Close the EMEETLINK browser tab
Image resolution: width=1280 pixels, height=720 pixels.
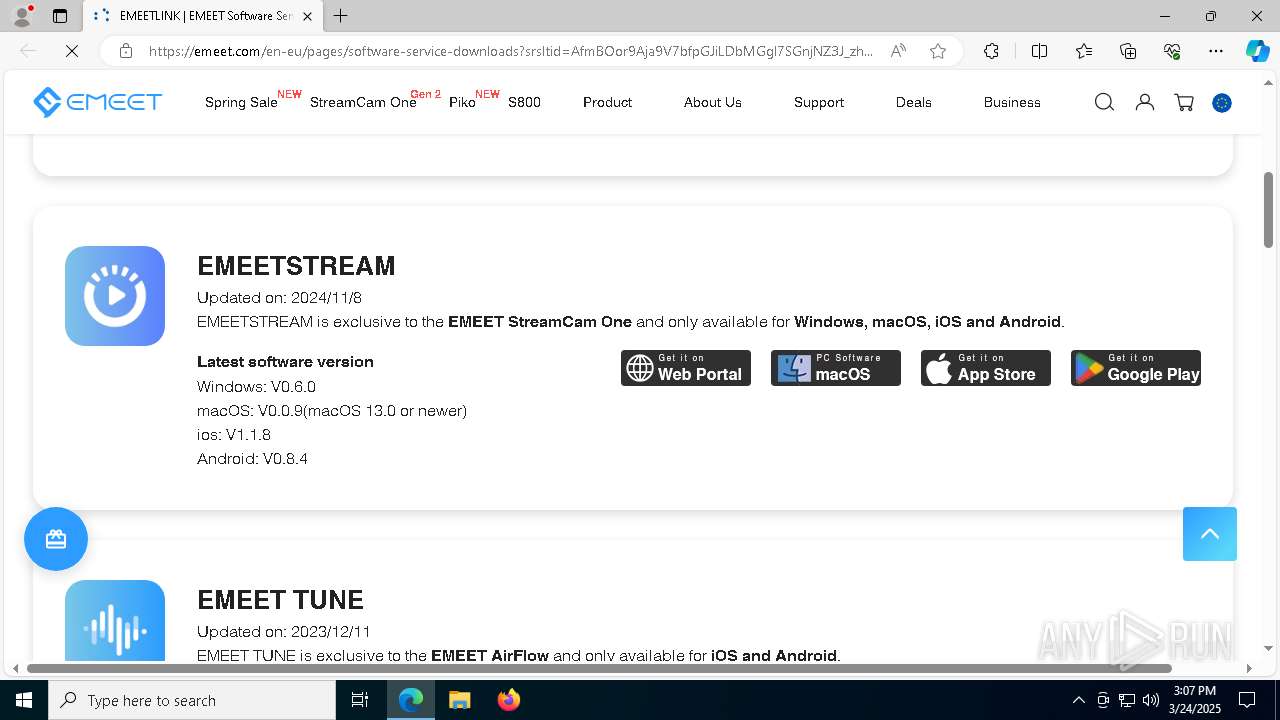pos(308,16)
